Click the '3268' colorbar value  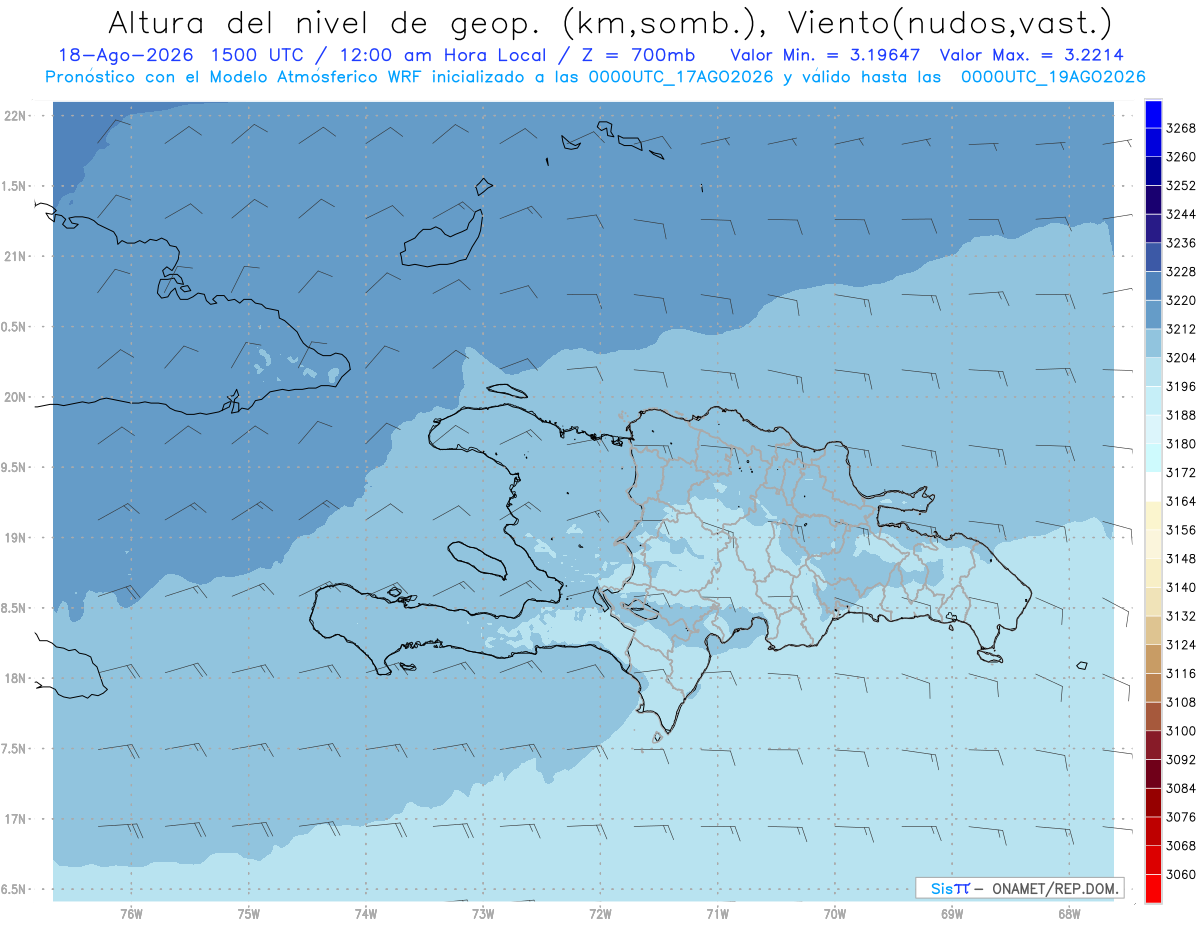click(x=1181, y=128)
